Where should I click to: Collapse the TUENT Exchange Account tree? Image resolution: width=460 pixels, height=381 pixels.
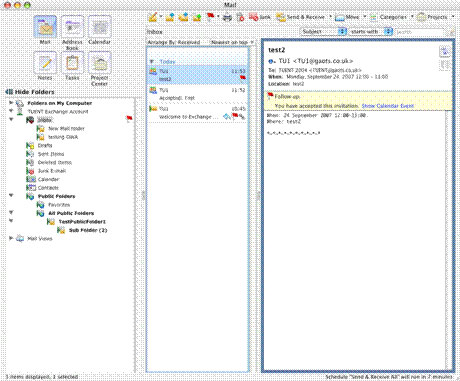[x=11, y=111]
